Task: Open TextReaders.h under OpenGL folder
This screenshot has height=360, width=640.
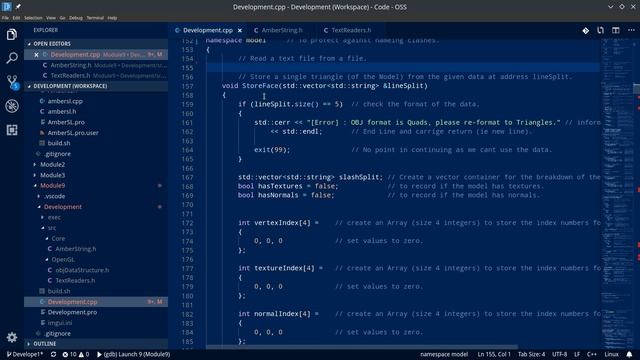Action: 96,281
